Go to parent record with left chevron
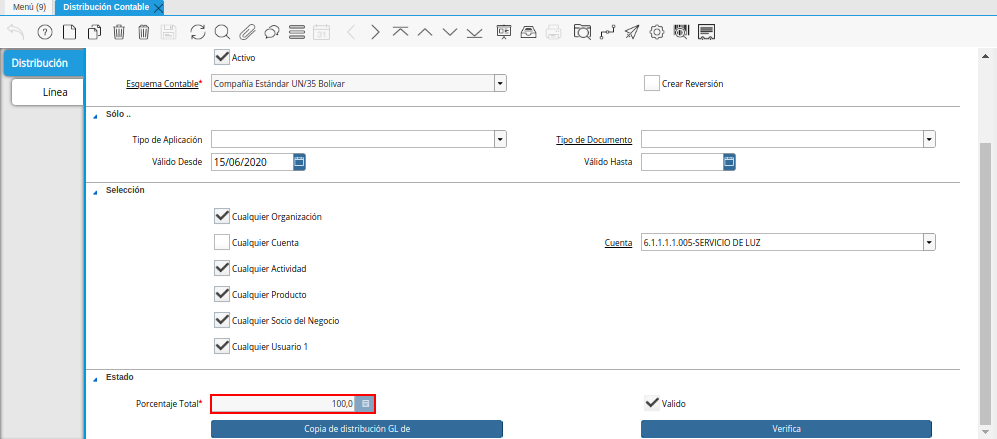 tap(351, 32)
